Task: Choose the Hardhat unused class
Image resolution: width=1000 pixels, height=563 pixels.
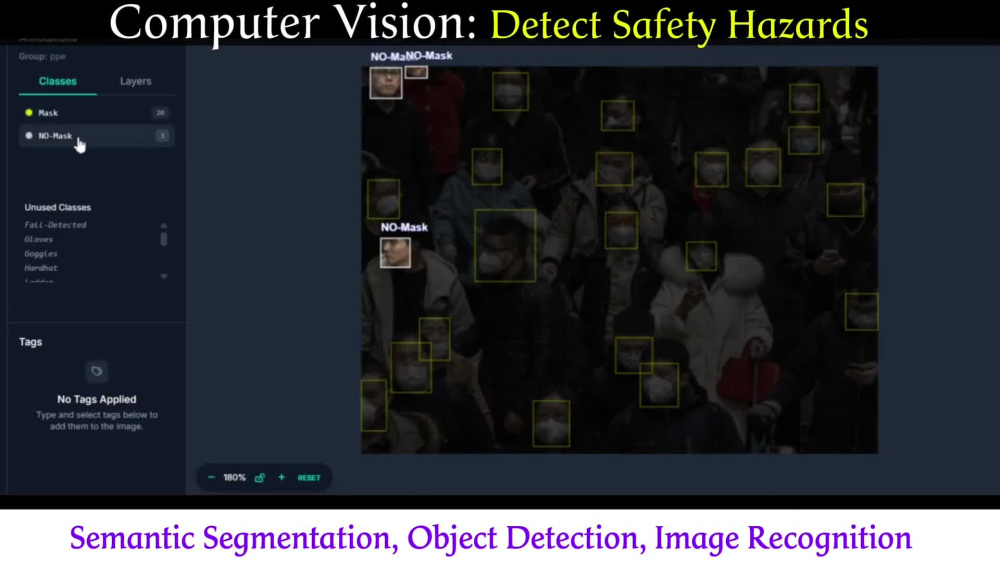Action: pos(41,268)
